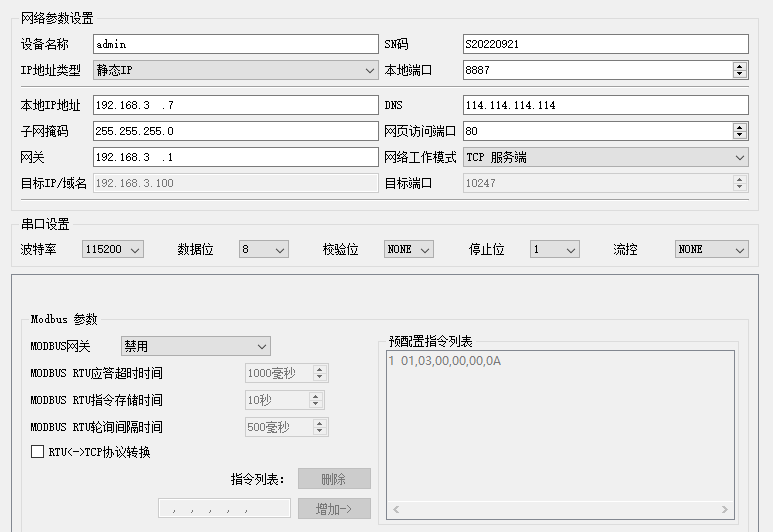Click the 本地IP地址 field
This screenshot has height=532, width=773.
pyautogui.click(x=235, y=105)
